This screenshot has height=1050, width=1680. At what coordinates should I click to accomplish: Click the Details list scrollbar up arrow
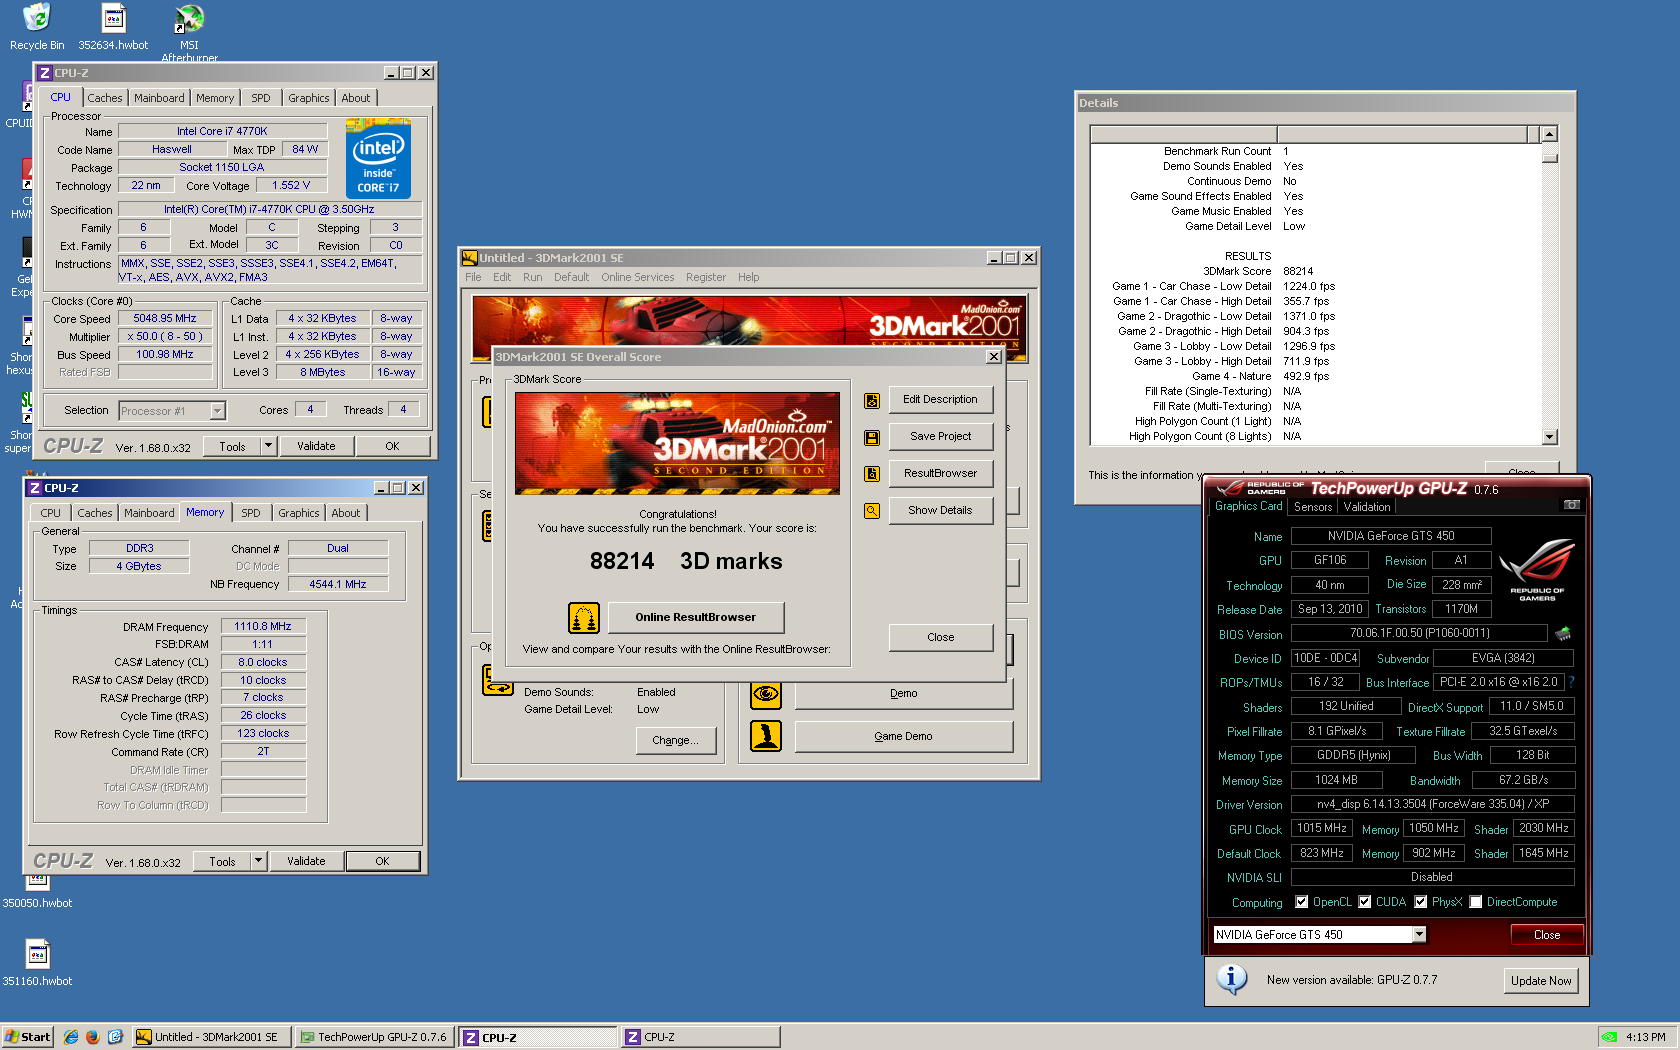pos(1550,134)
